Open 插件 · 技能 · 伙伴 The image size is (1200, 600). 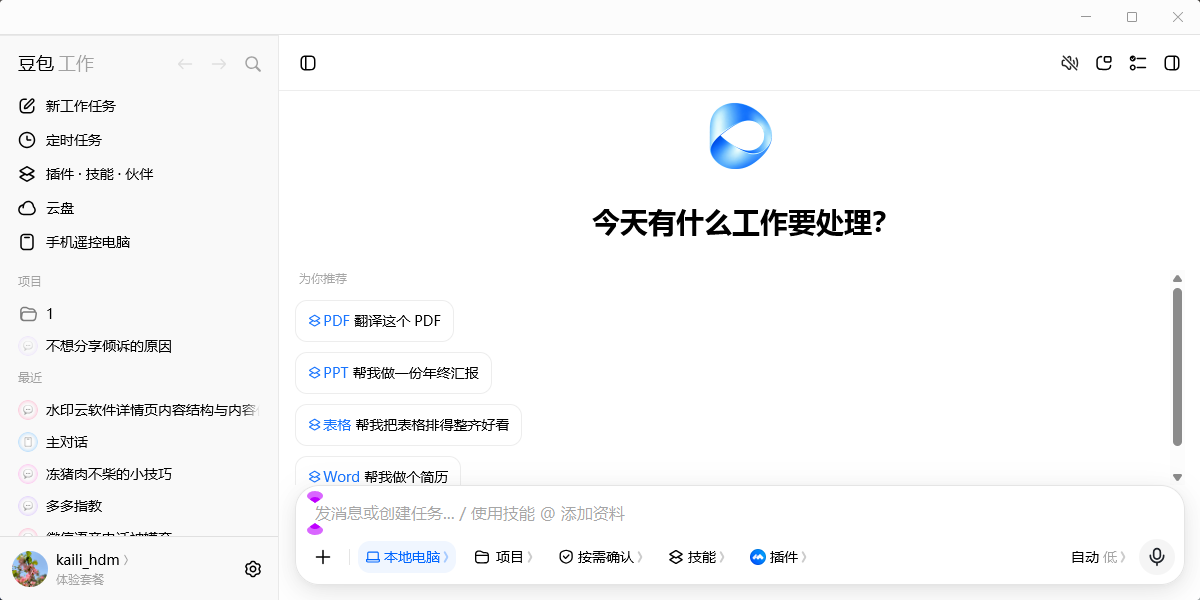(x=139, y=174)
